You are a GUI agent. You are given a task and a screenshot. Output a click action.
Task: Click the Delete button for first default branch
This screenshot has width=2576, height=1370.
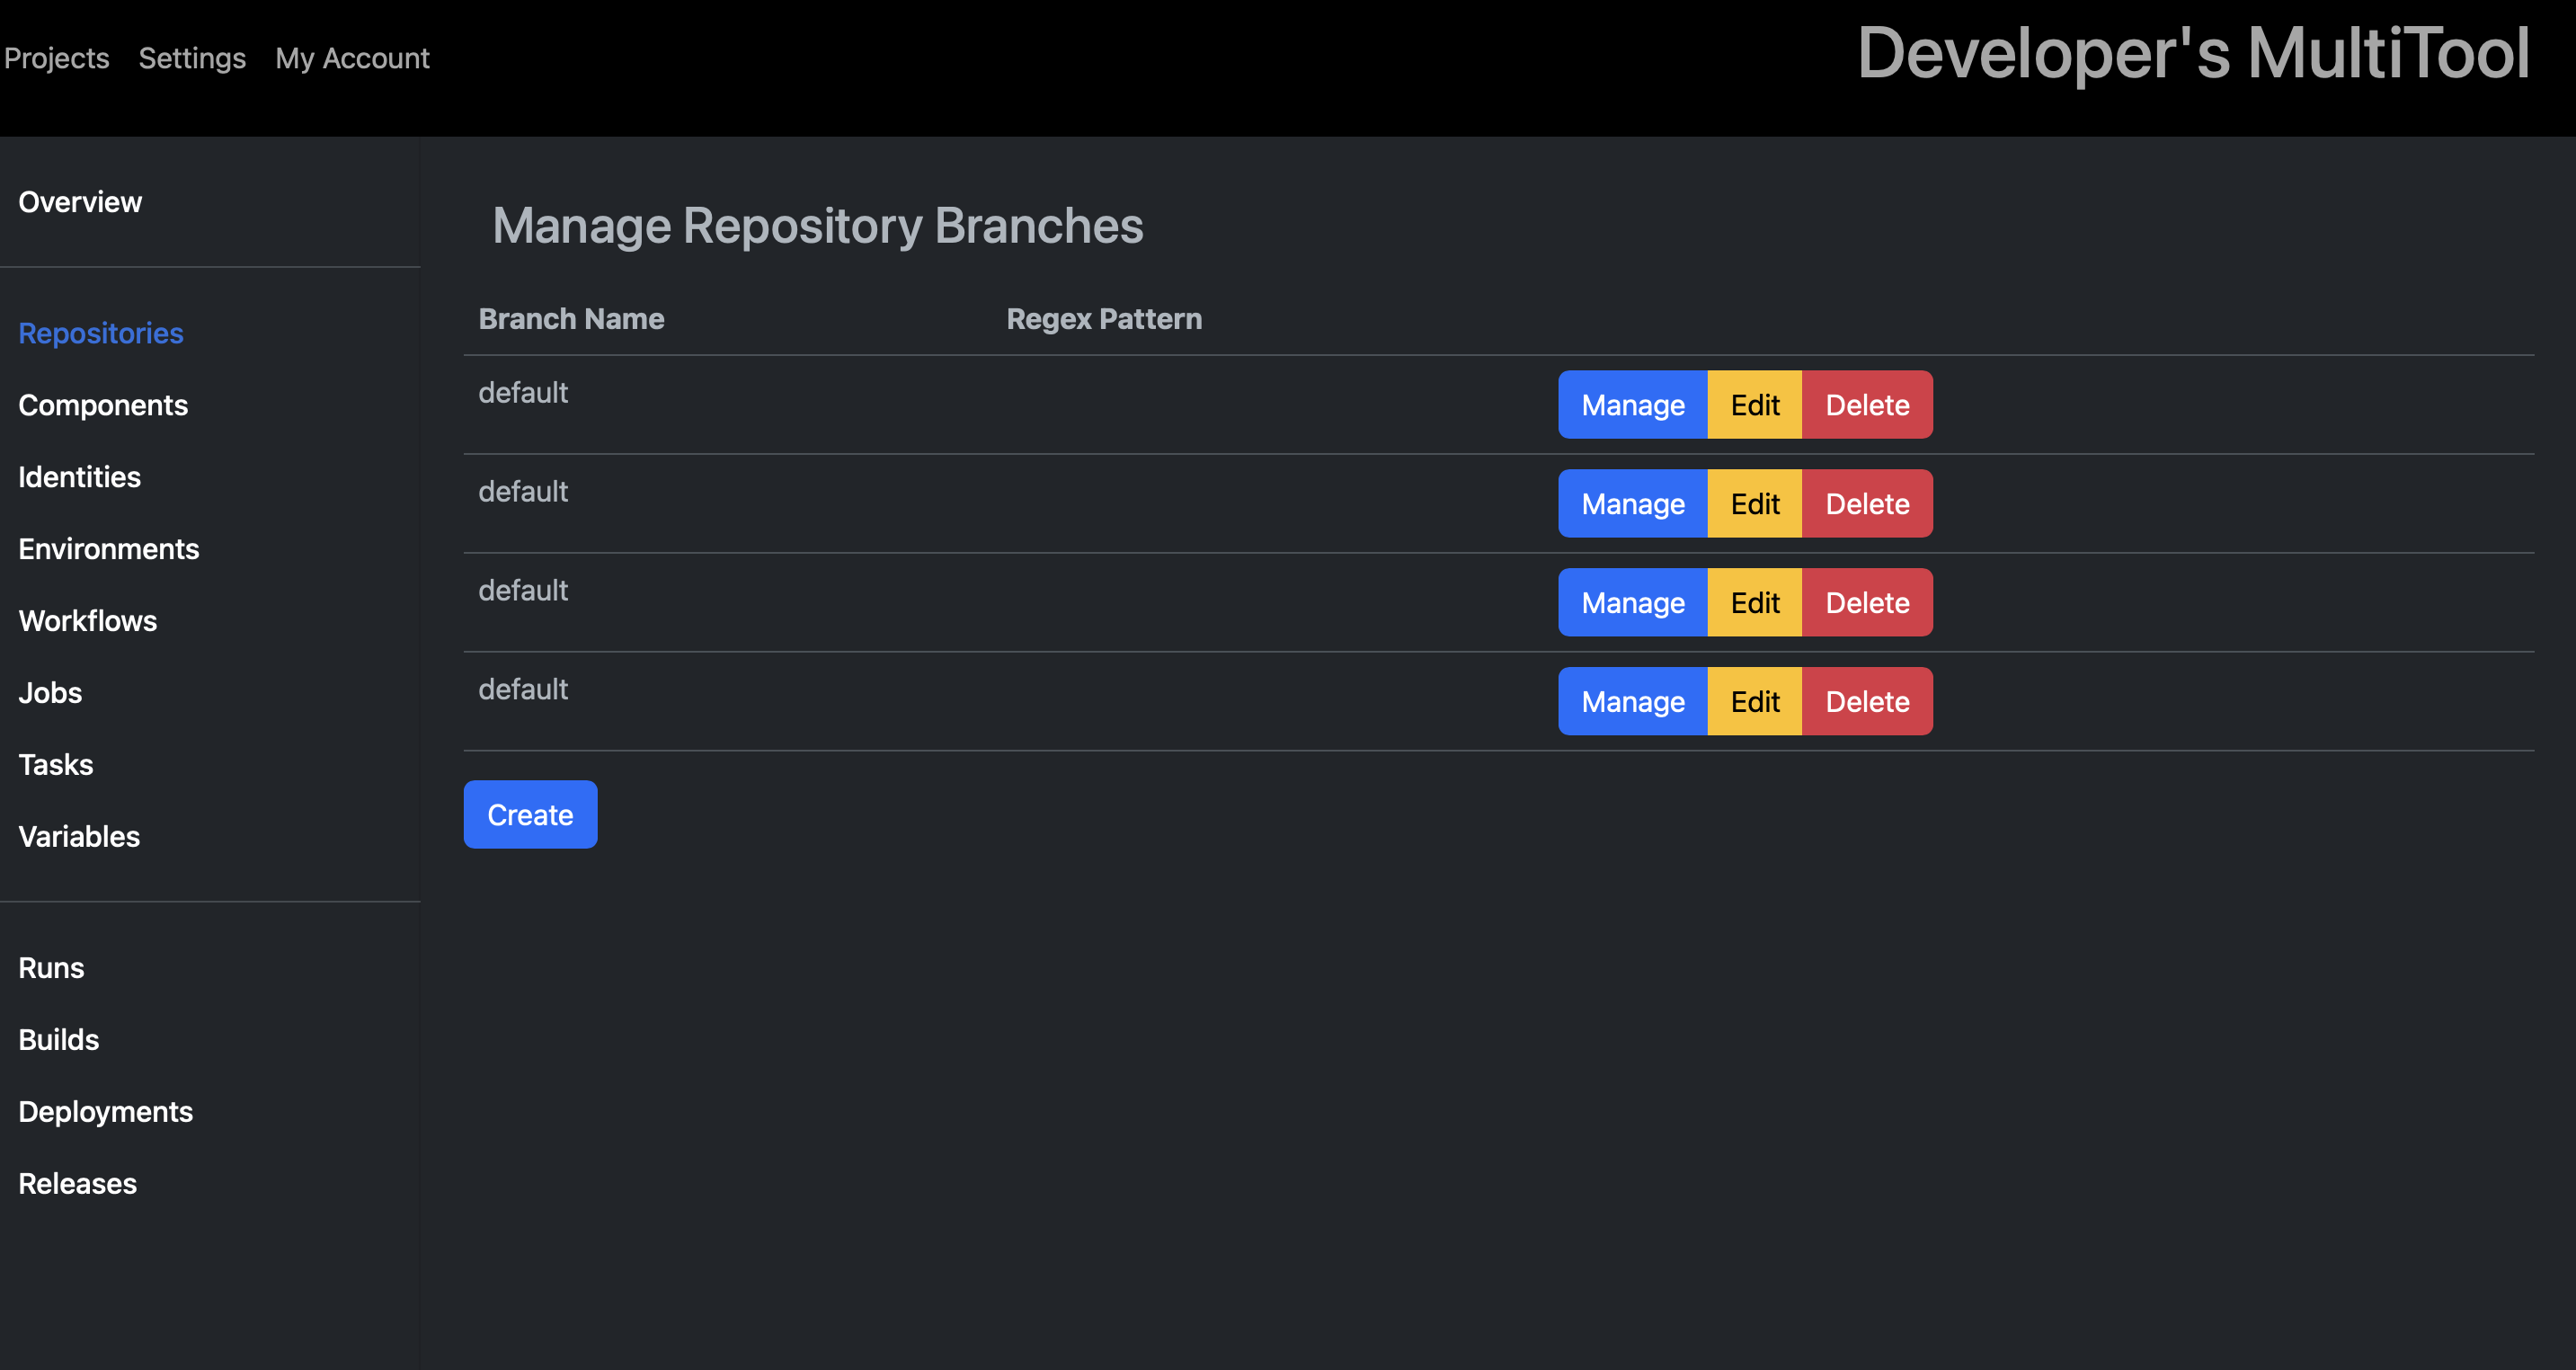coord(1869,404)
